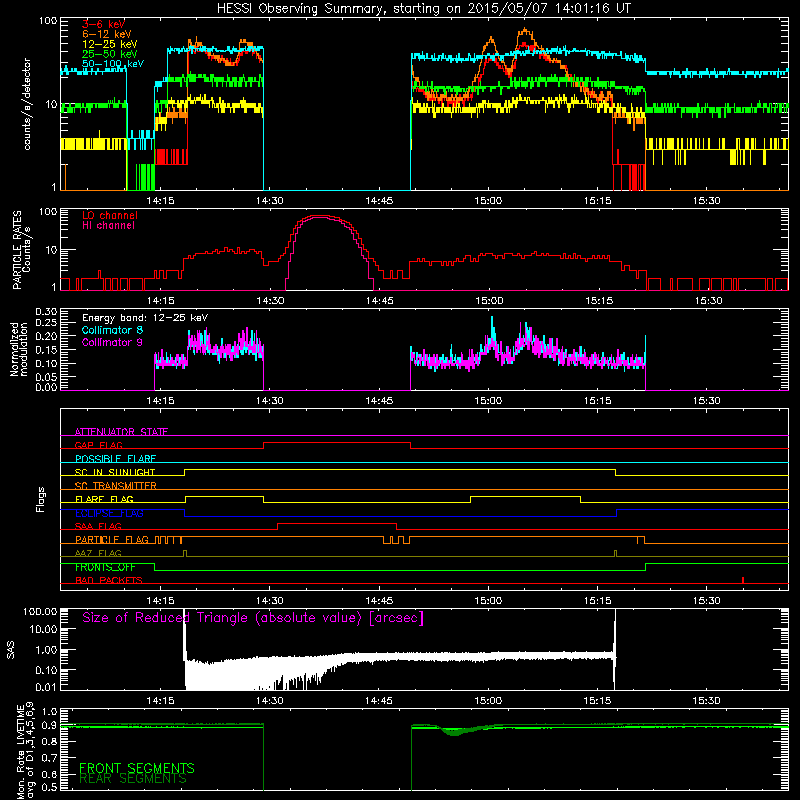This screenshot has height=800, width=800.
Task: Click the Size of Reduced Triangle caption
Action: [253, 618]
